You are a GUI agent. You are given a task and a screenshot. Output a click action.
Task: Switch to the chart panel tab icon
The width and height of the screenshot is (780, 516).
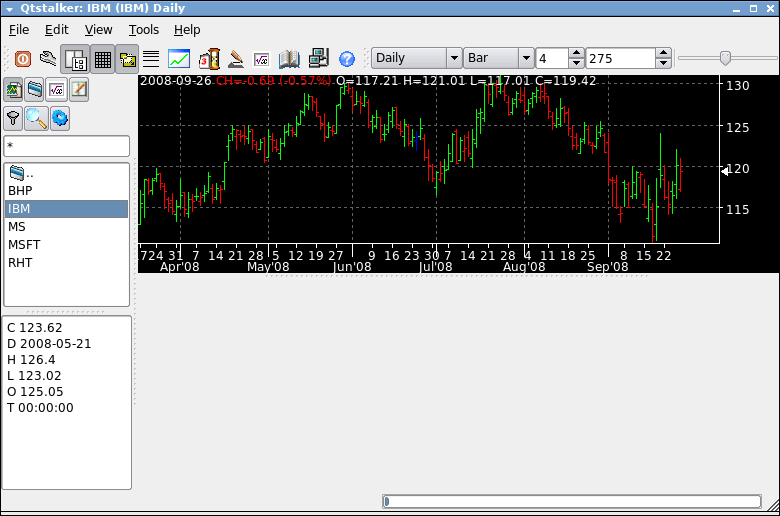[x=13, y=90]
